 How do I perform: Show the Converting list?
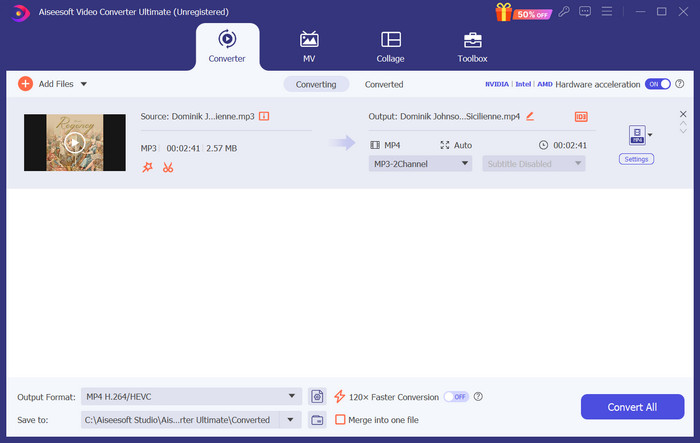pos(316,84)
